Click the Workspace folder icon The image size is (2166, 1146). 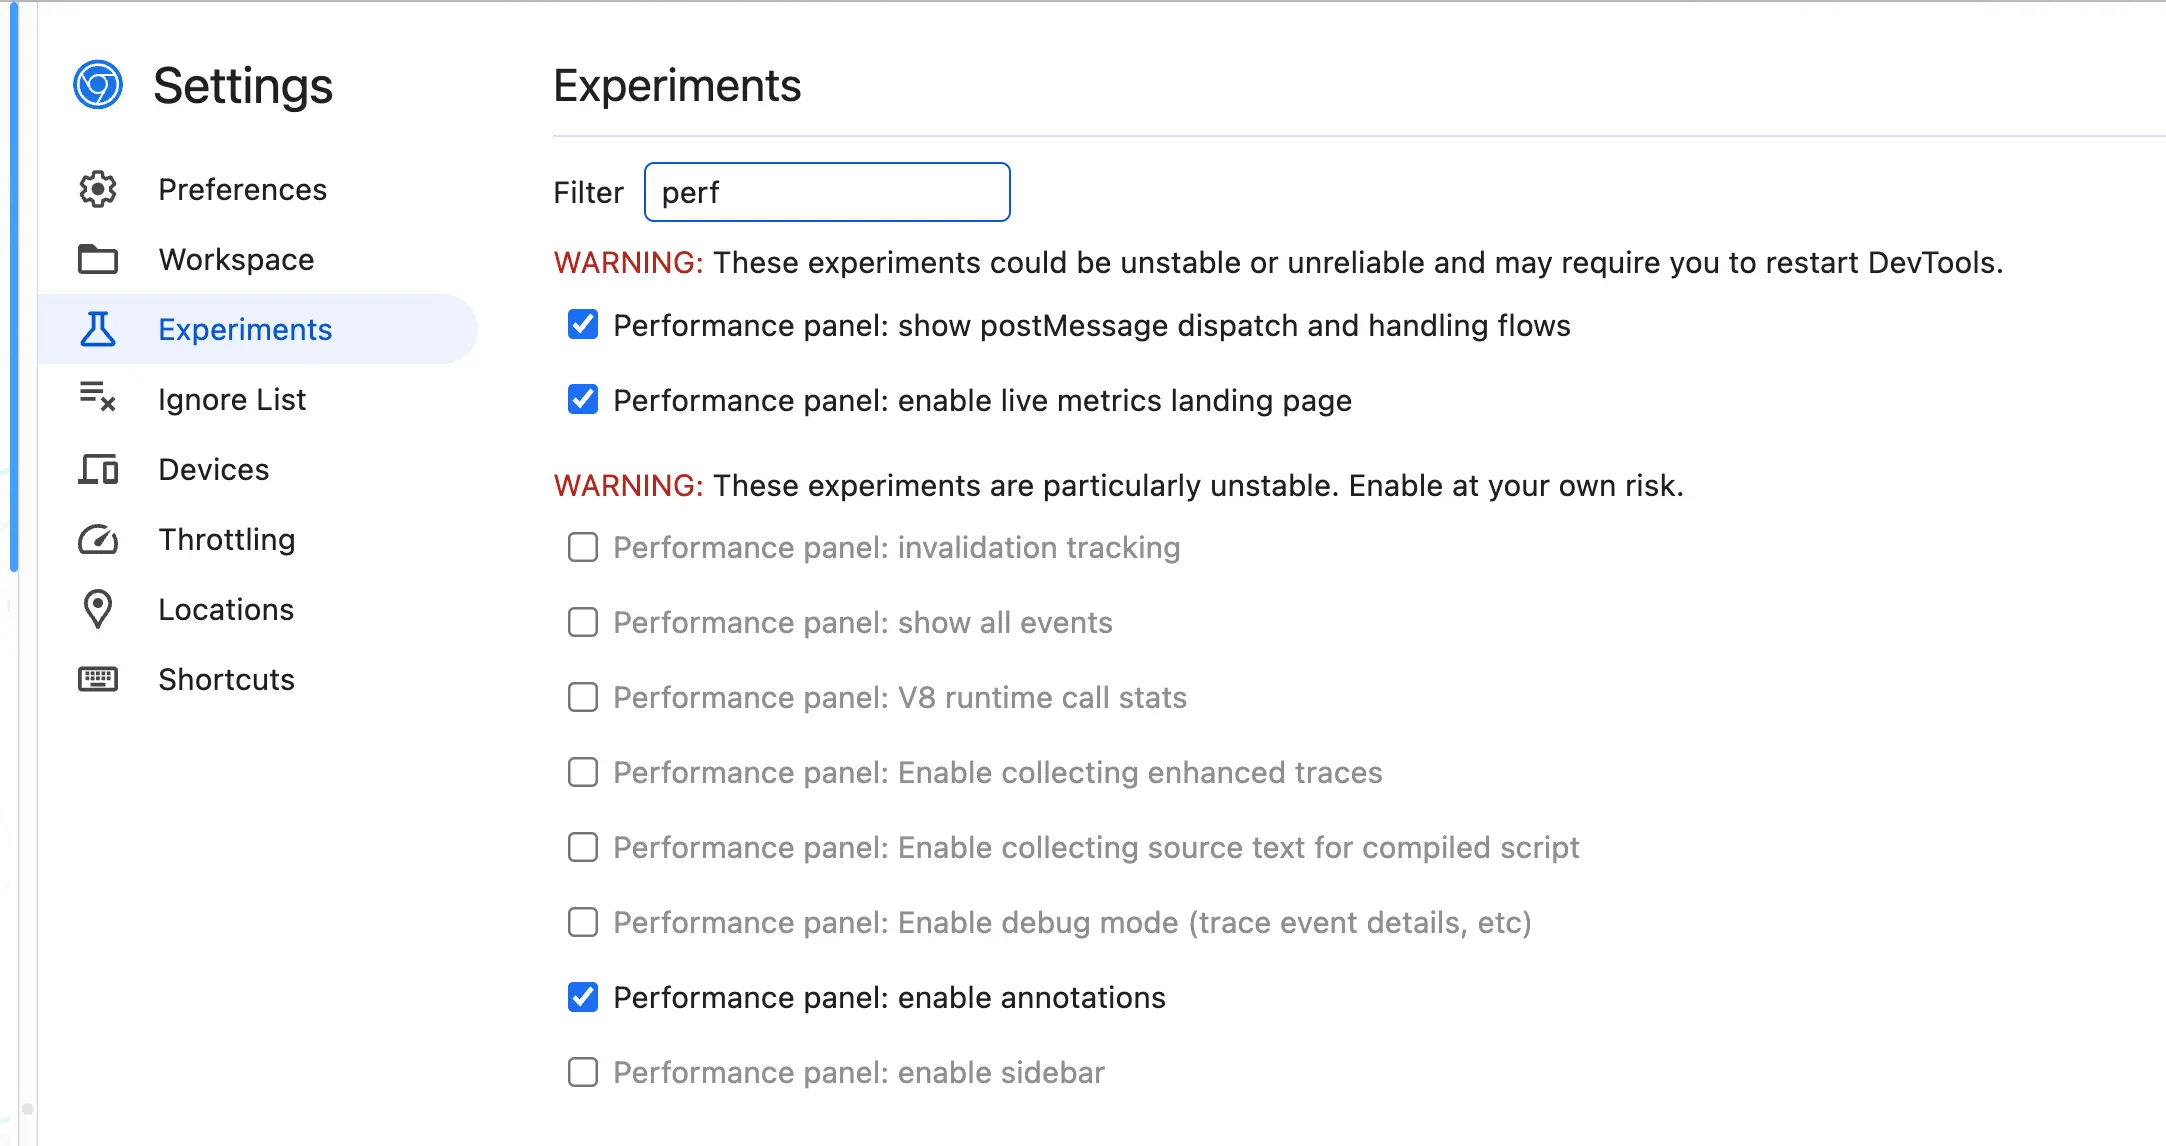tap(98, 259)
